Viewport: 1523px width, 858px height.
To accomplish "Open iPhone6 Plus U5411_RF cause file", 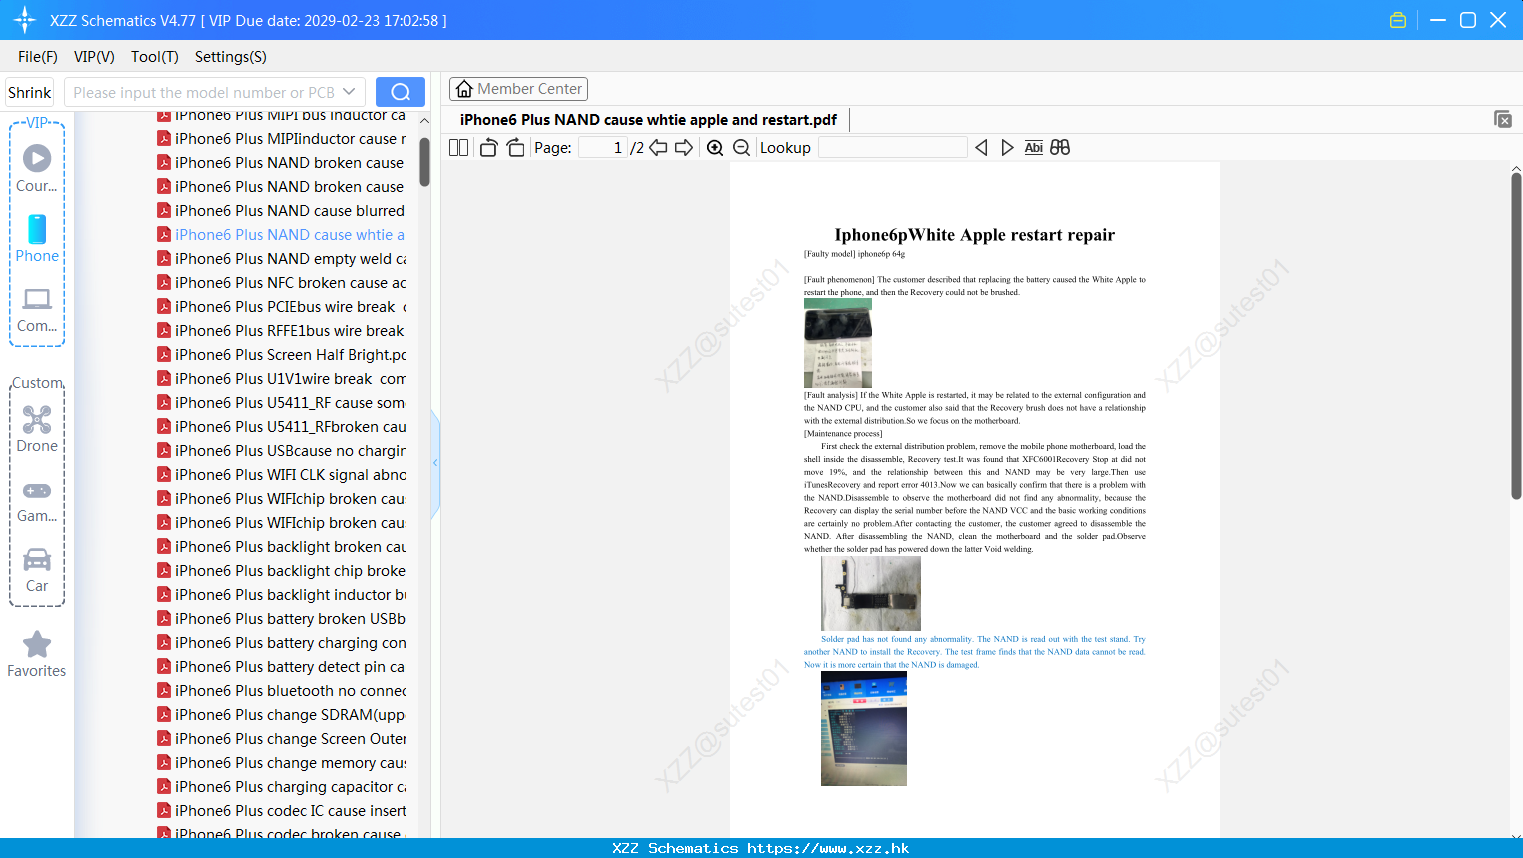I will pos(282,403).
